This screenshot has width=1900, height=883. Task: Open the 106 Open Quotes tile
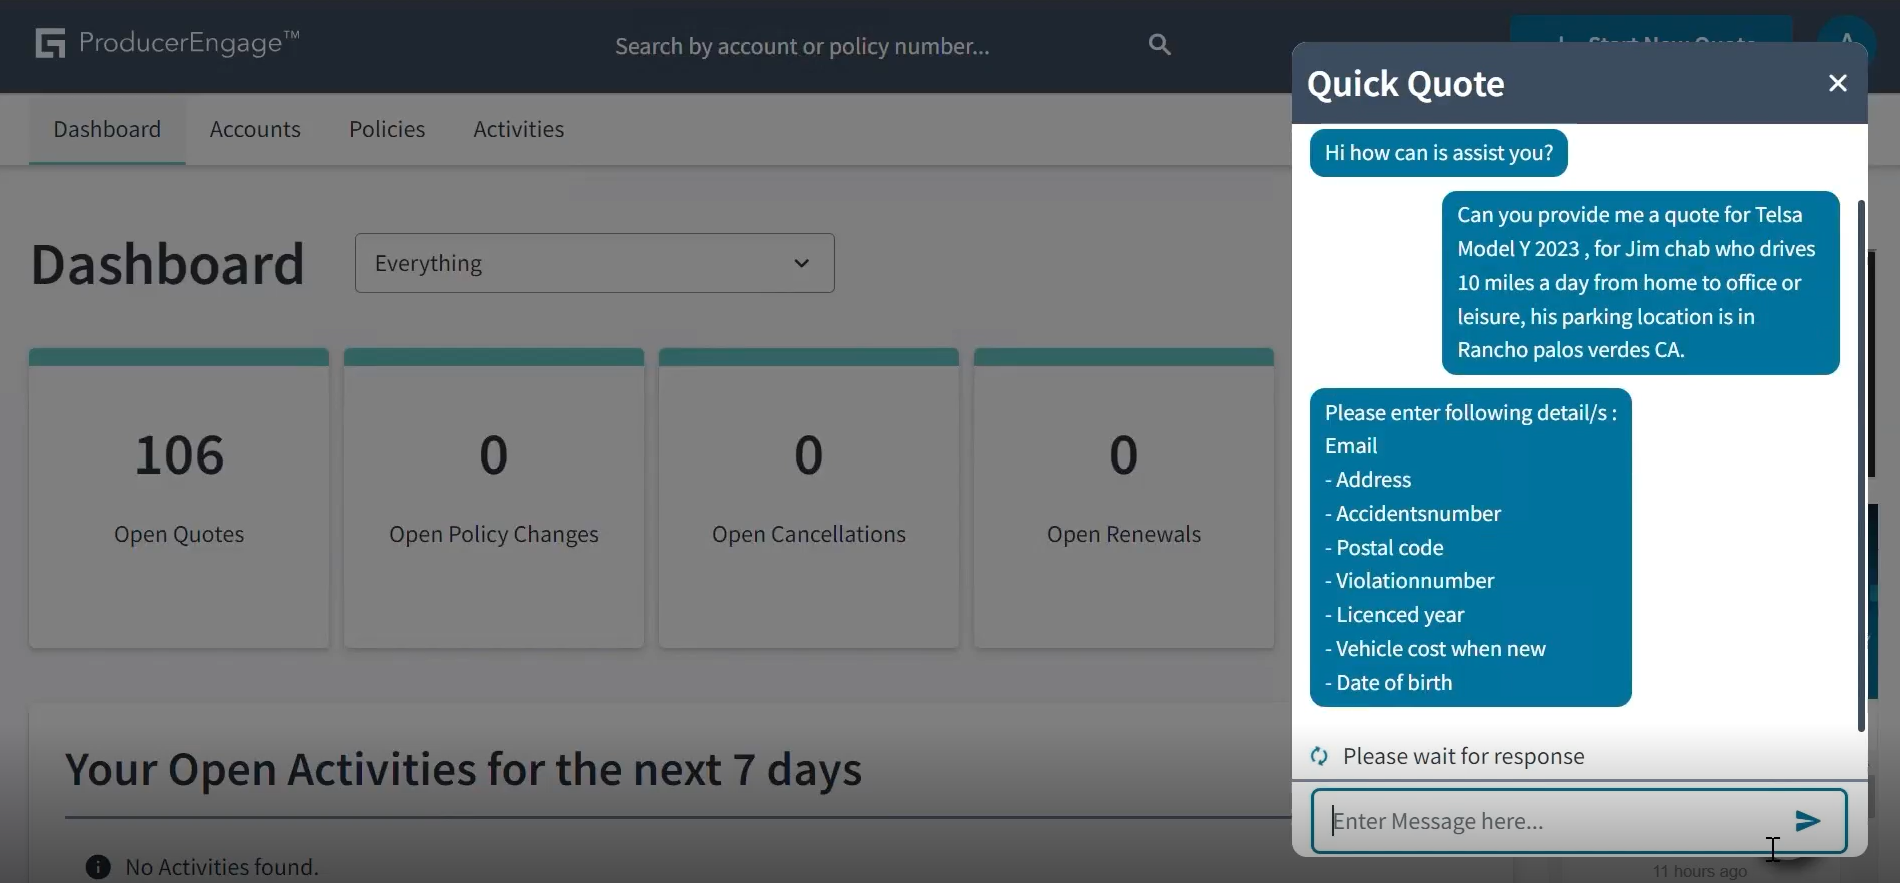click(179, 498)
